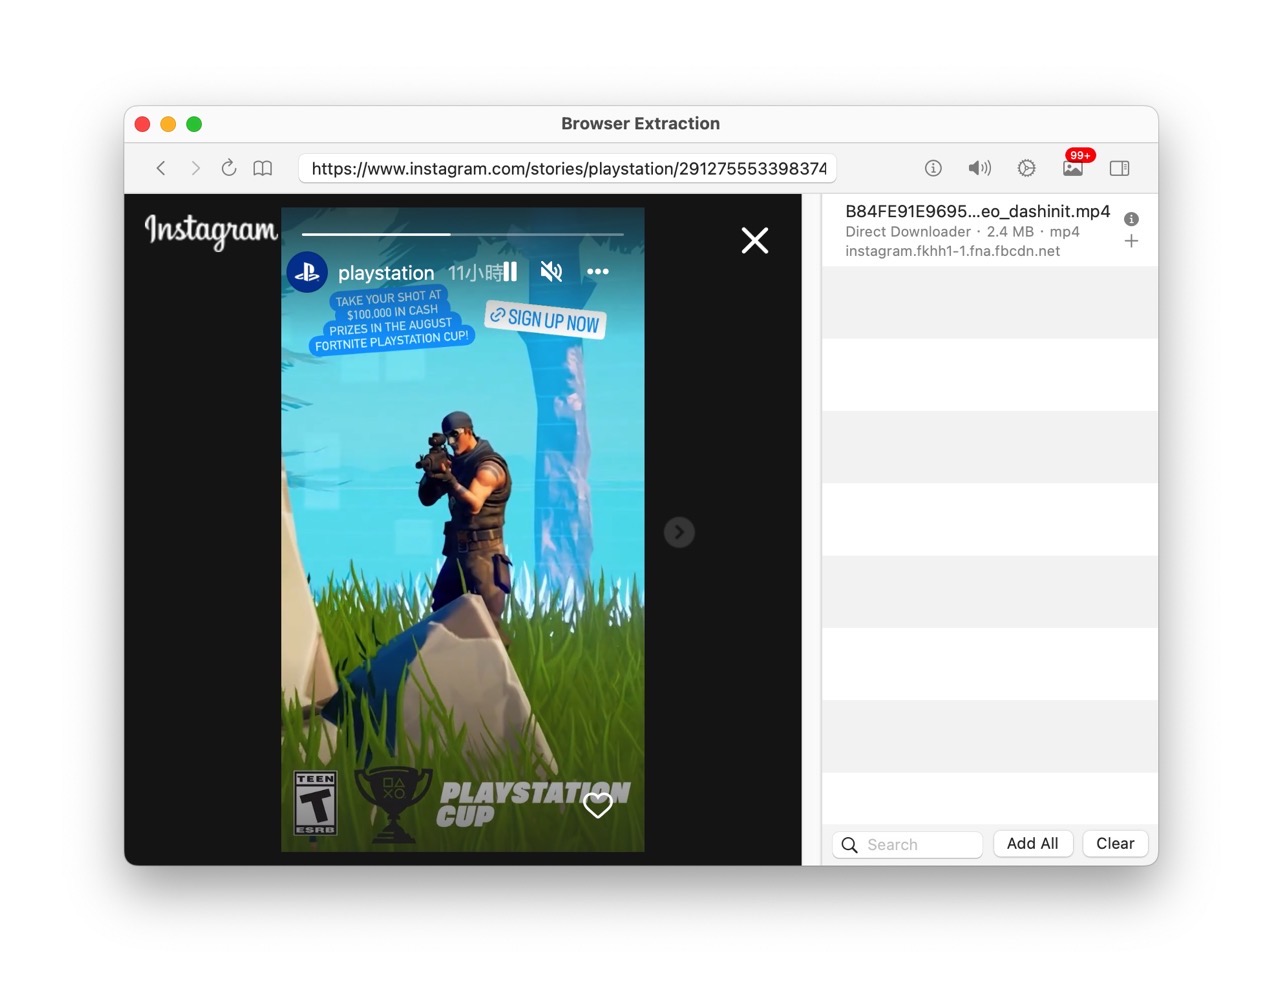Click the search magnifier icon
The height and width of the screenshot is (982, 1280).
pos(850,845)
